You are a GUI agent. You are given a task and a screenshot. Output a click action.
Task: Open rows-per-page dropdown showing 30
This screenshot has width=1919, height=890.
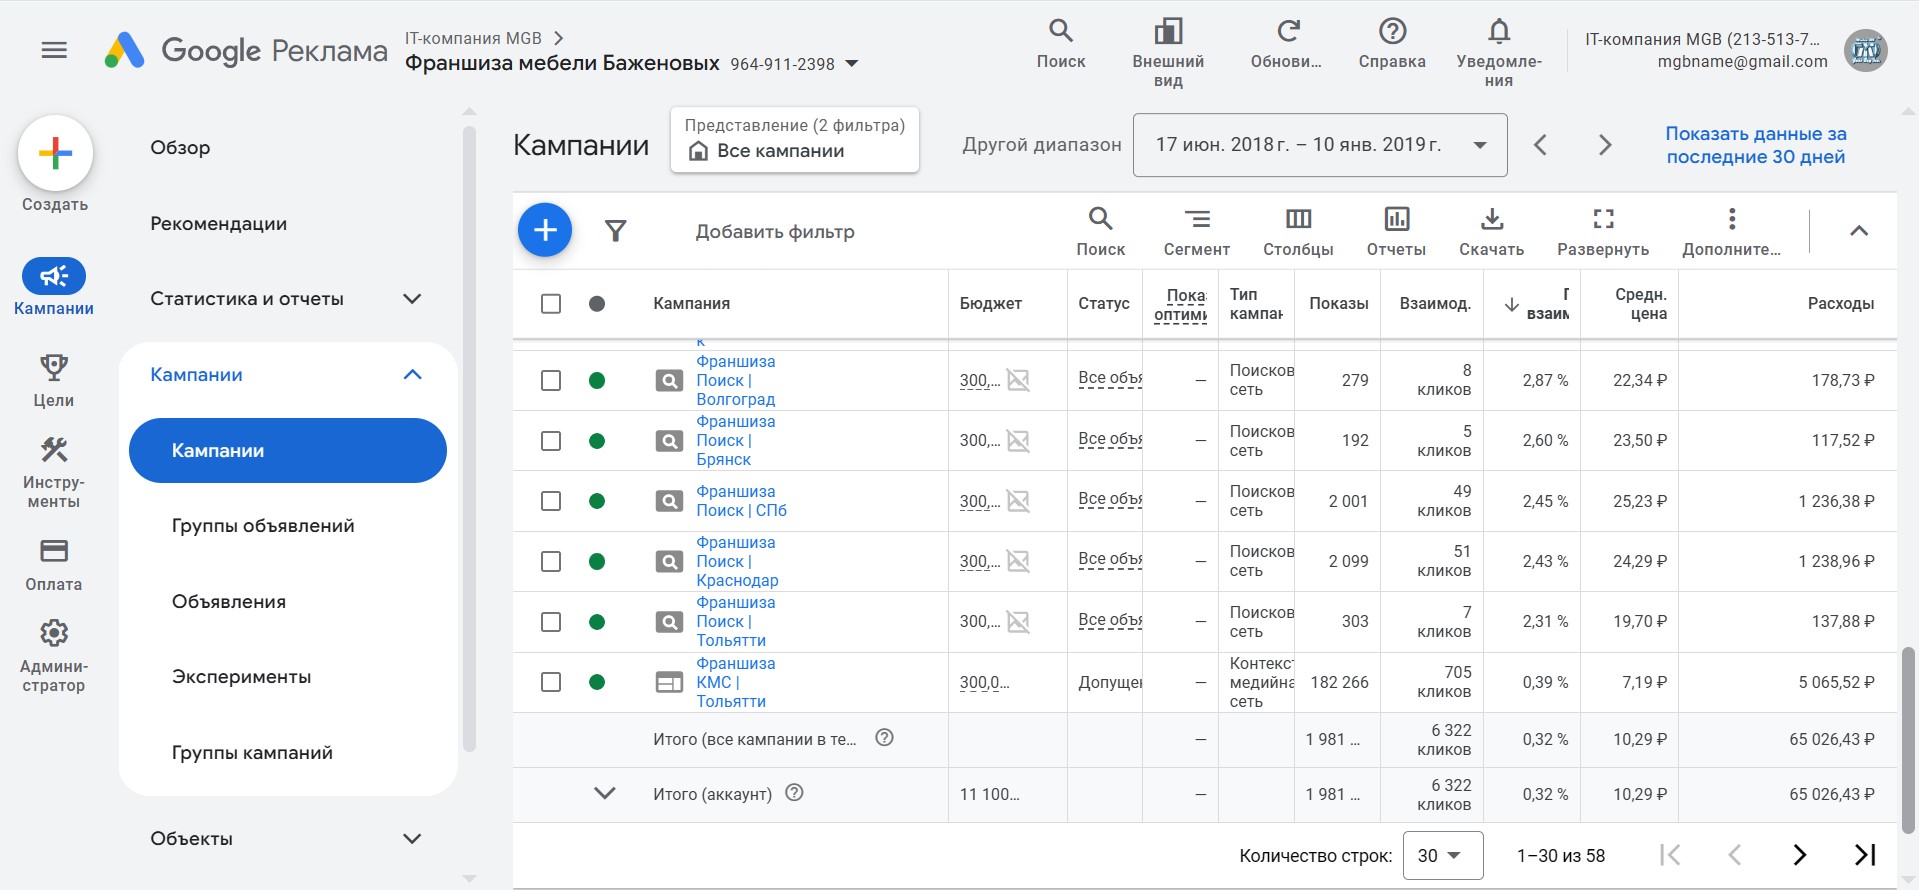click(x=1442, y=856)
